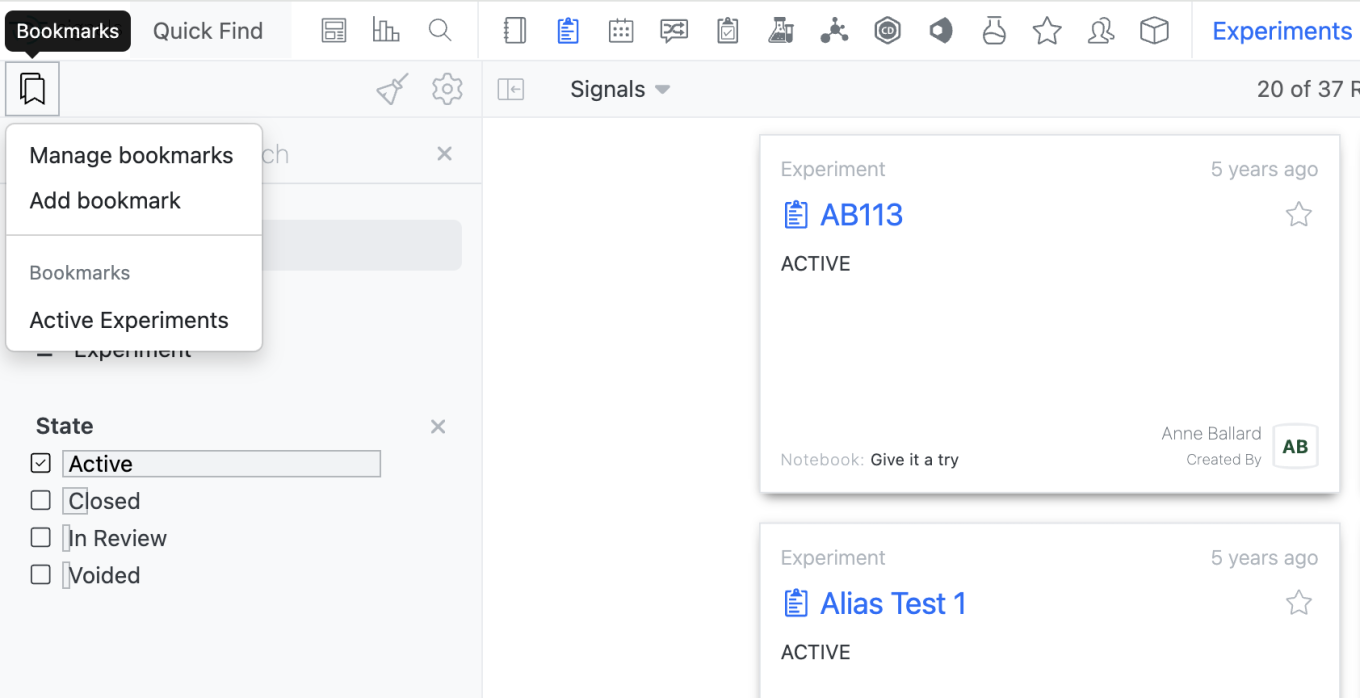The width and height of the screenshot is (1360, 698).
Task: Click Alias Test 1 clipboard icon
Action: 795,603
